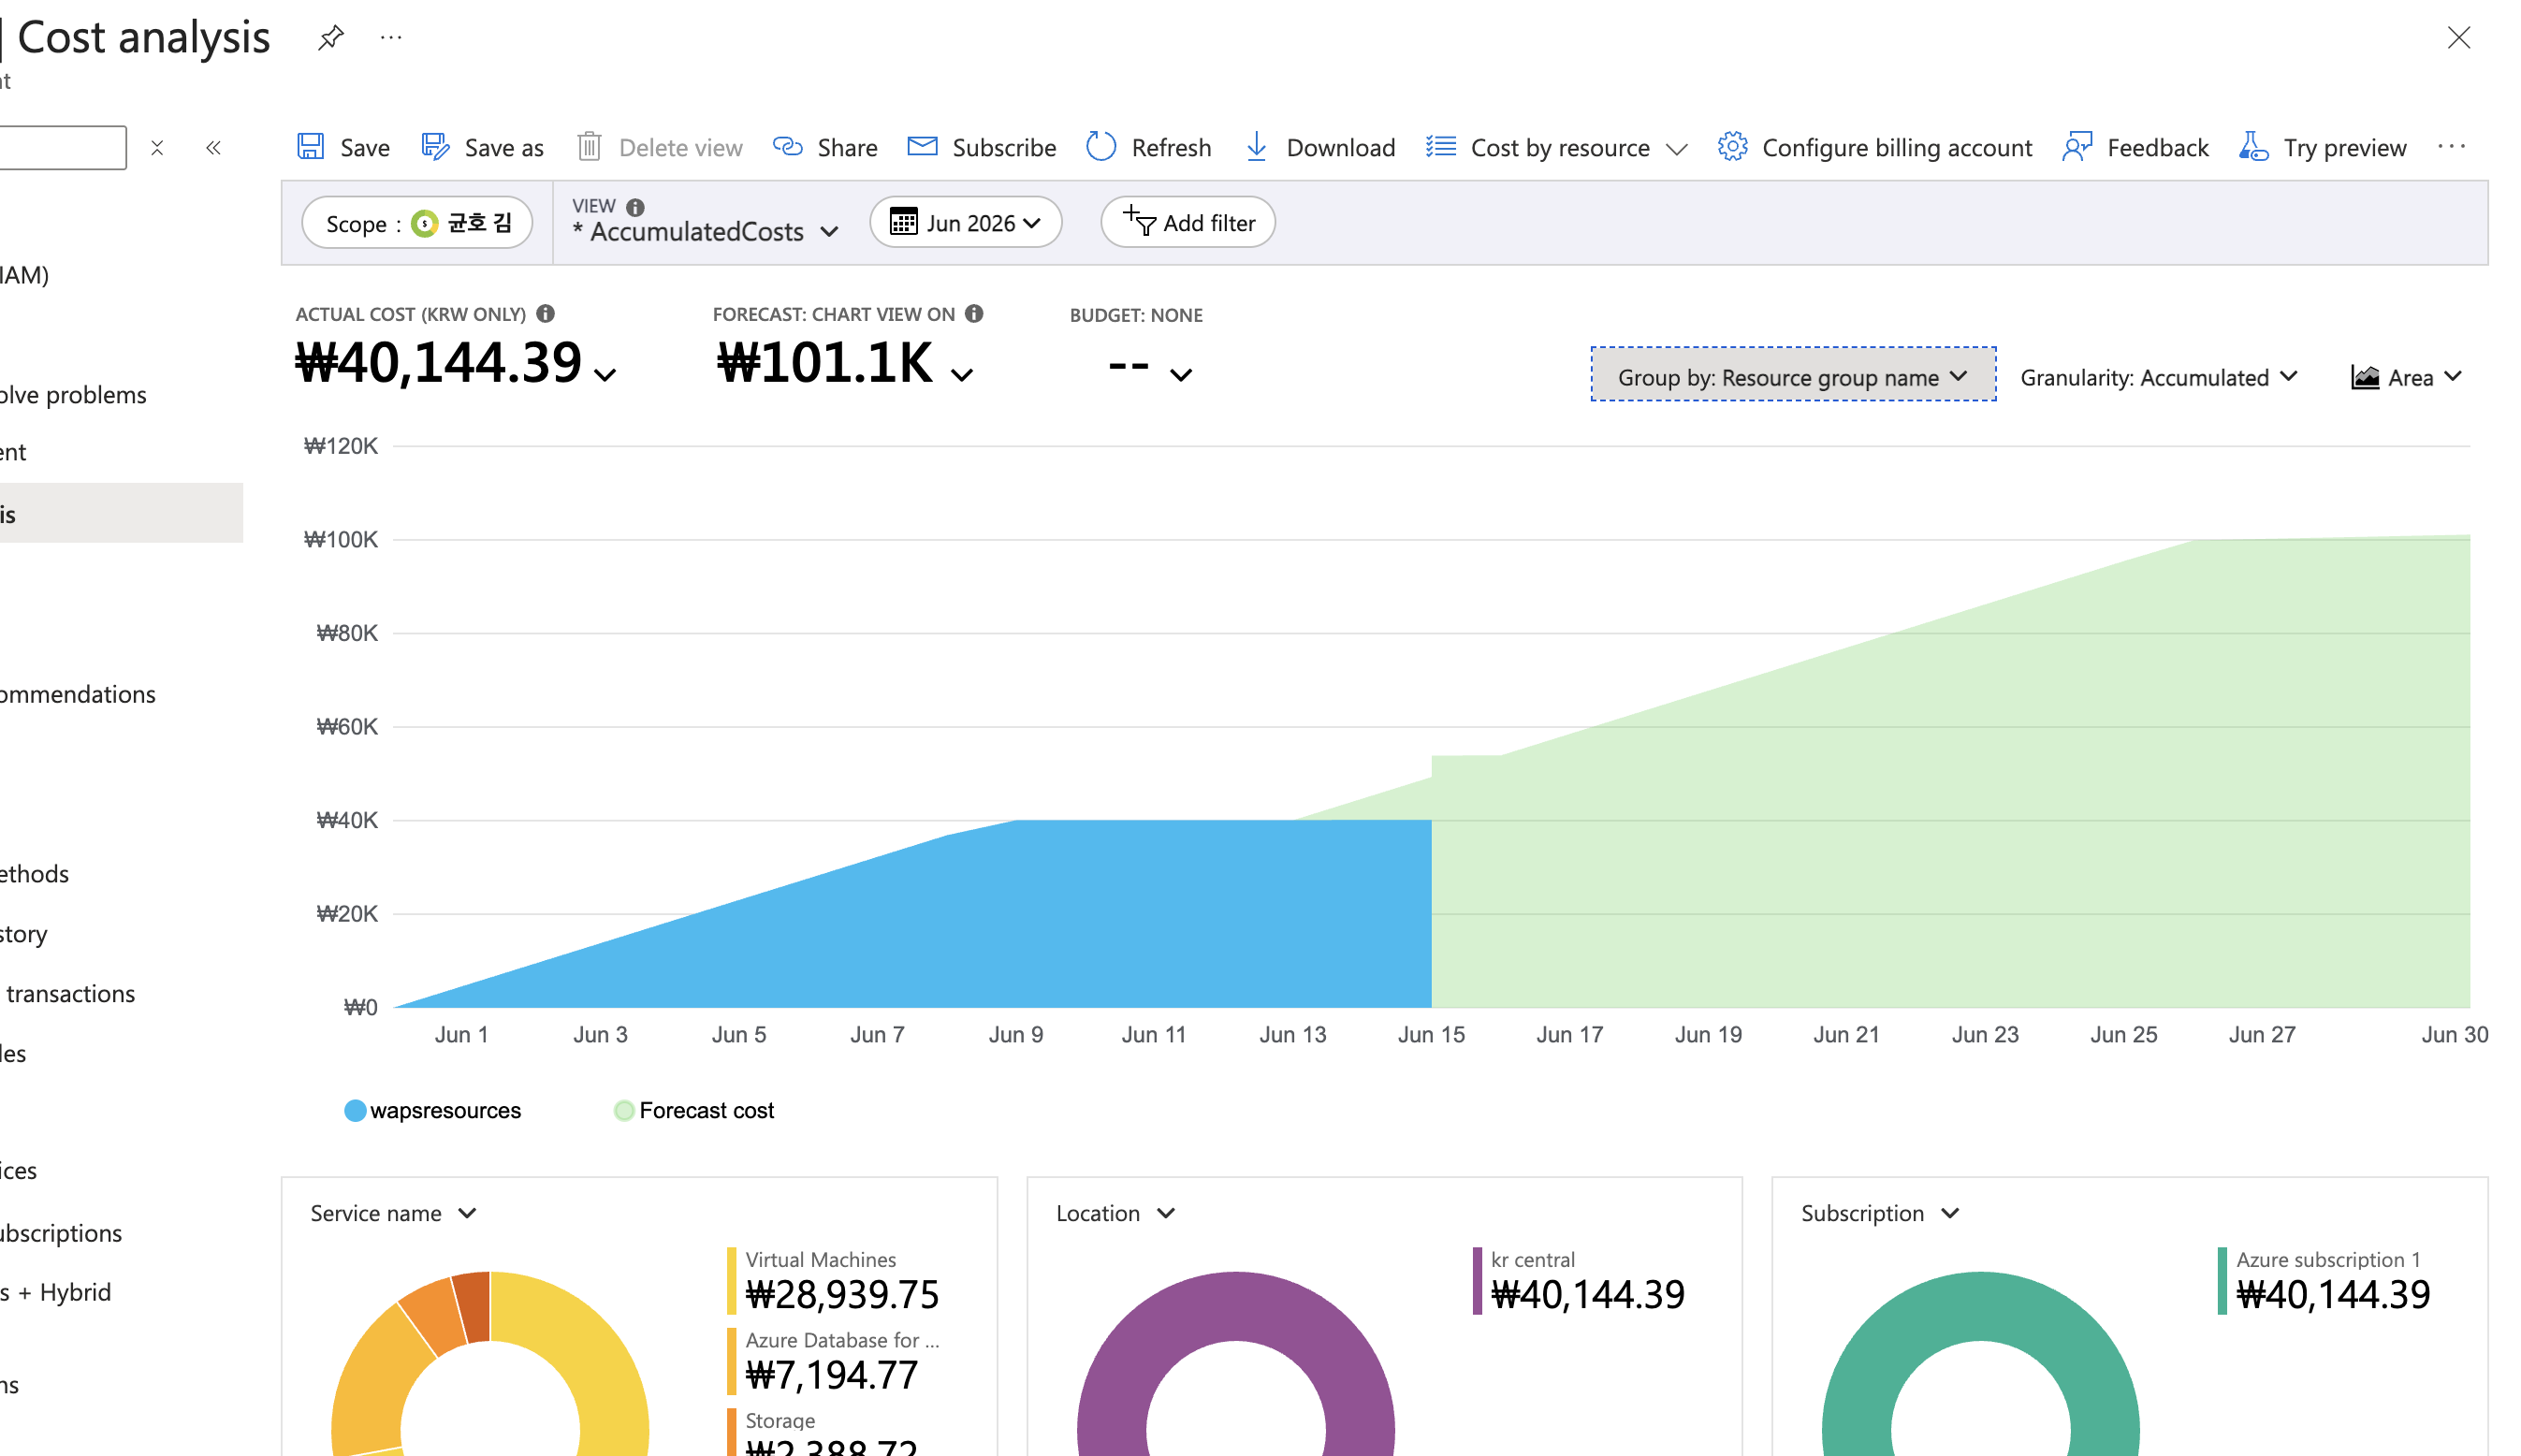Click the Scope selector pill
The height and width of the screenshot is (1456, 2521).
[x=417, y=222]
